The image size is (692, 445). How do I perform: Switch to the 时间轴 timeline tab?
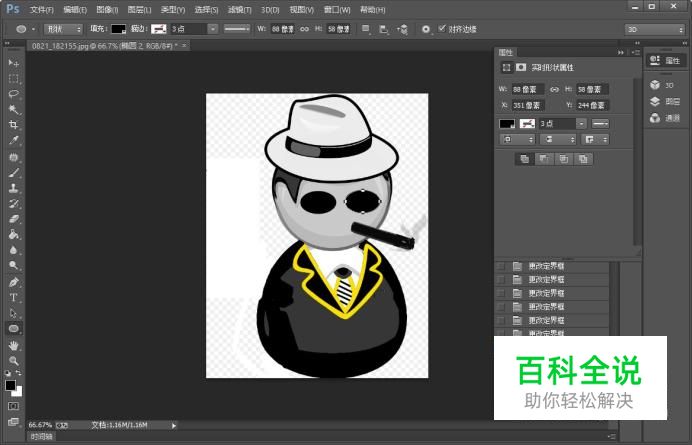pos(41,437)
